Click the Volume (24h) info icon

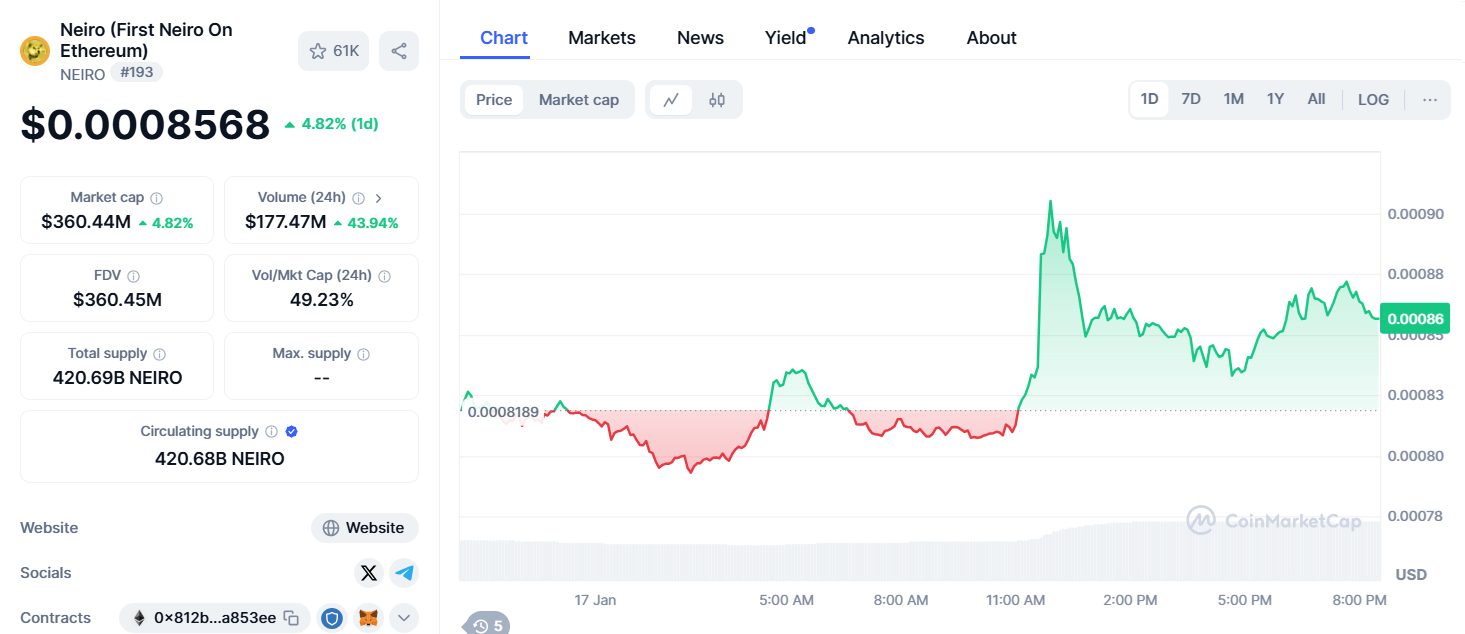point(358,198)
